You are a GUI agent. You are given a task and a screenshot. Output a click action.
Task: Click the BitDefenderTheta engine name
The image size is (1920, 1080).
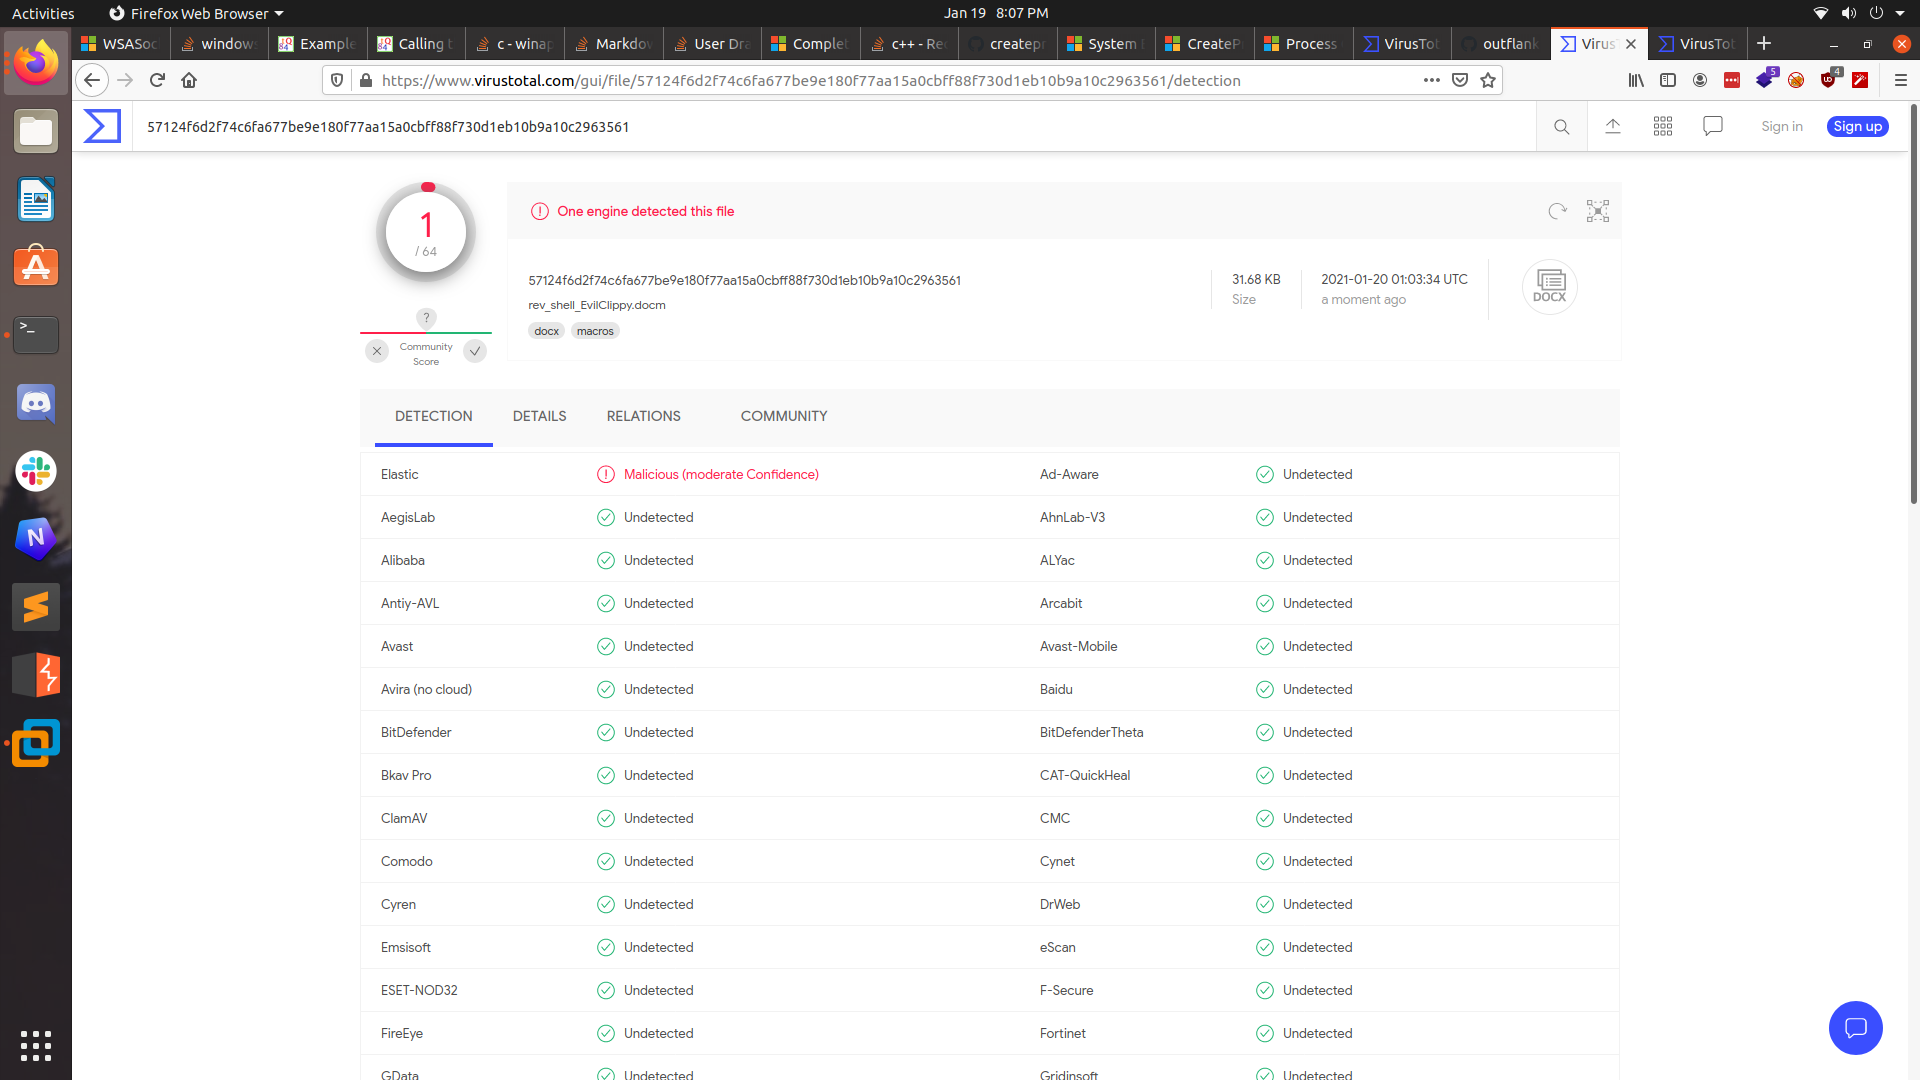[1091, 732]
